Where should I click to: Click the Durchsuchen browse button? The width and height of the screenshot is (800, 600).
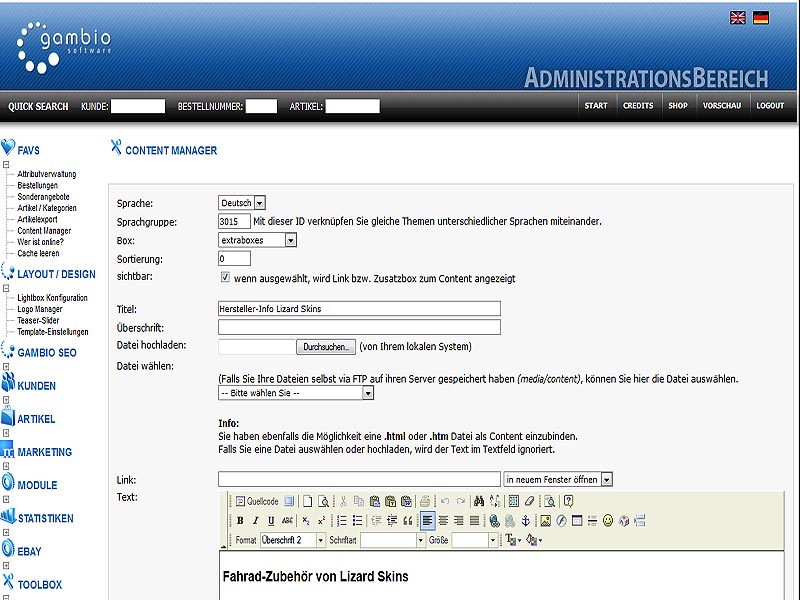click(x=327, y=347)
